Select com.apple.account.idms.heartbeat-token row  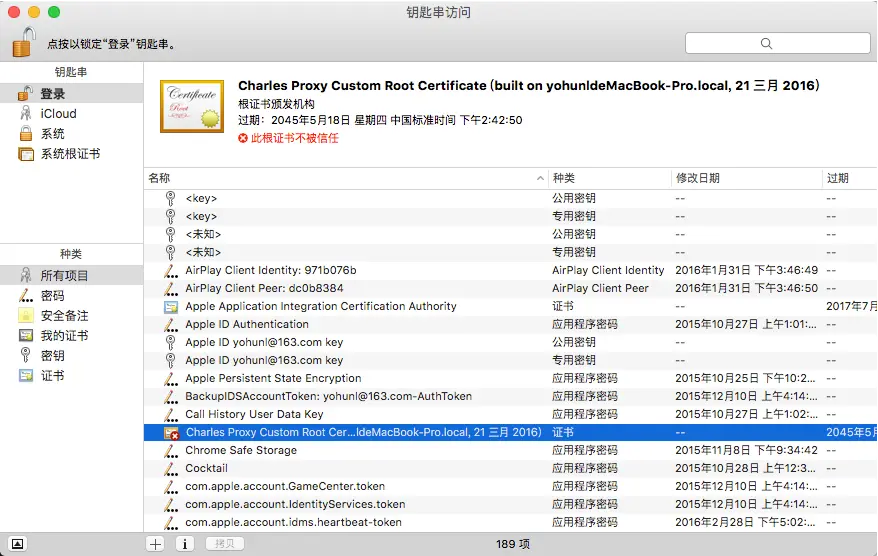point(510,522)
